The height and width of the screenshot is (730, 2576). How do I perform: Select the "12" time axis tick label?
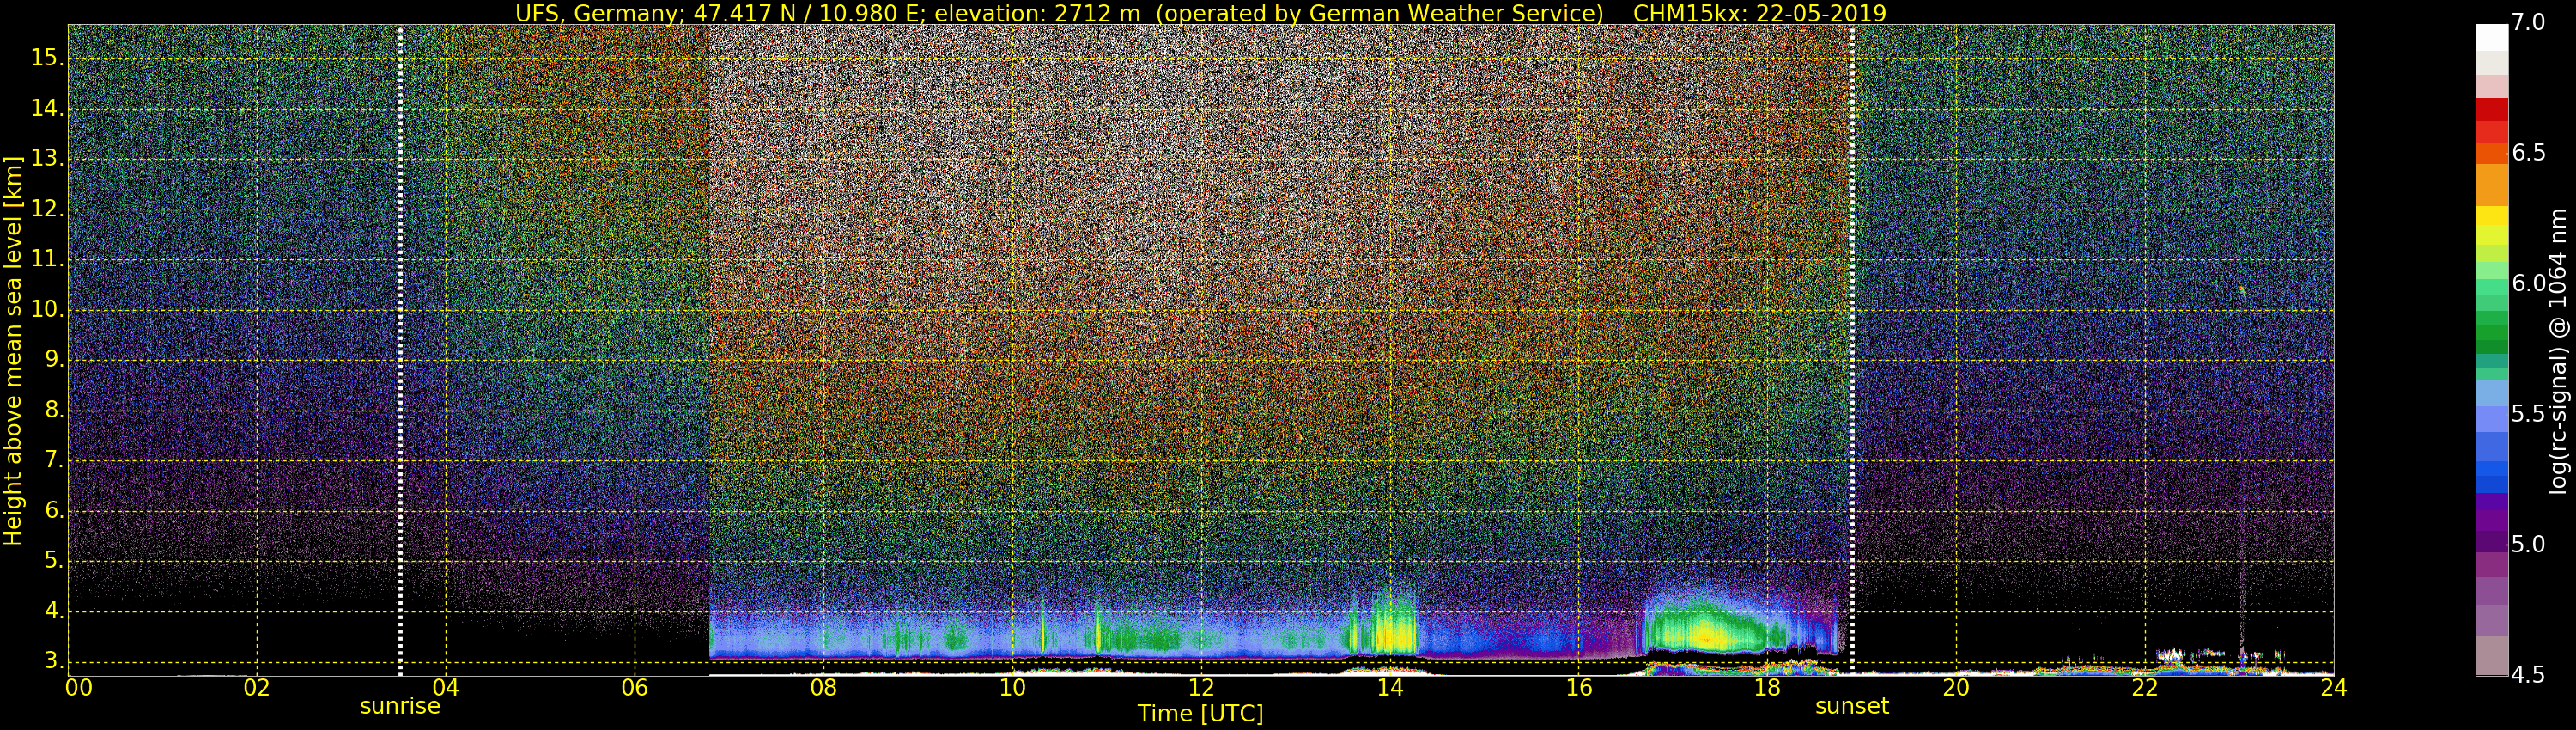pos(1201,688)
